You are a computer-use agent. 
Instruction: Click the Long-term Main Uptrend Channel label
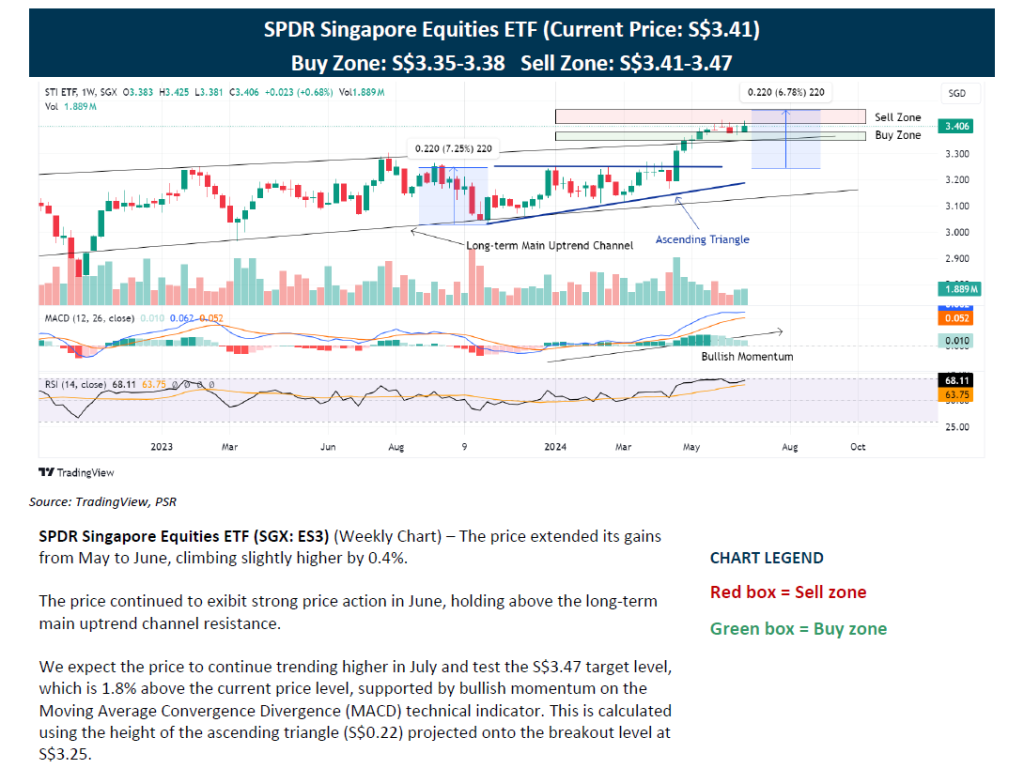tap(549, 245)
